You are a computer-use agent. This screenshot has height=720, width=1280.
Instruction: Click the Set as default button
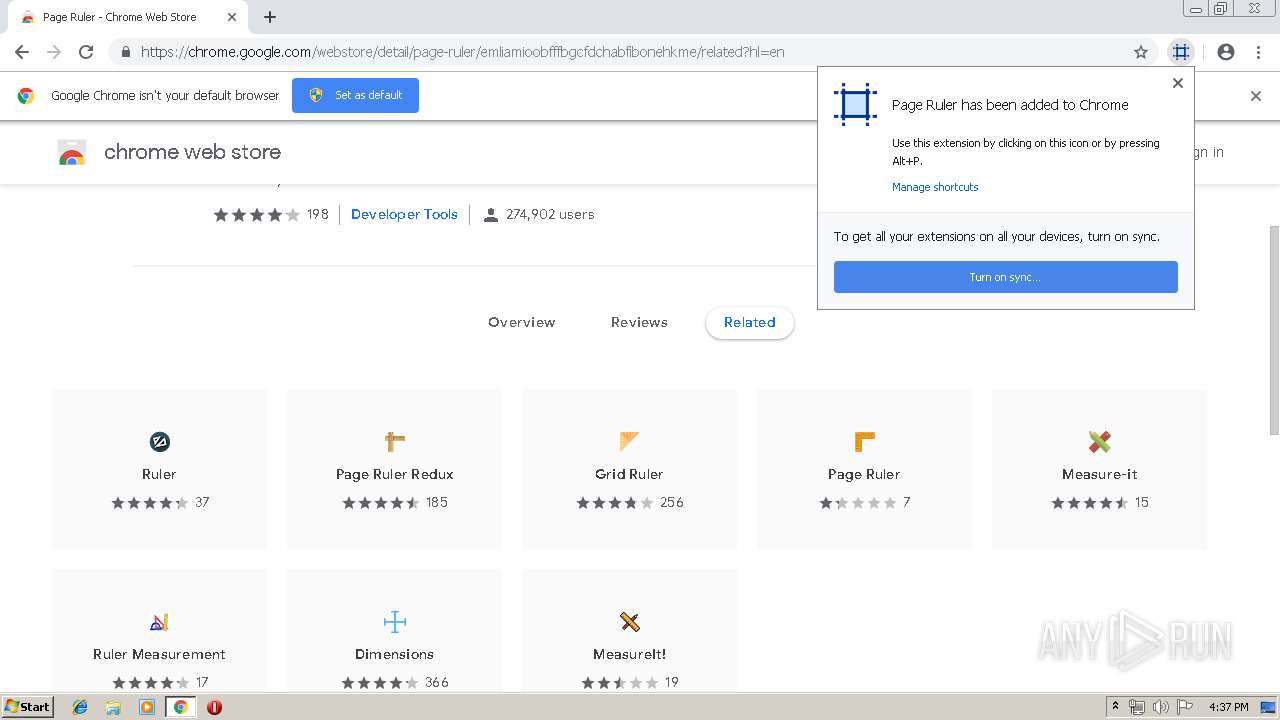tap(355, 95)
